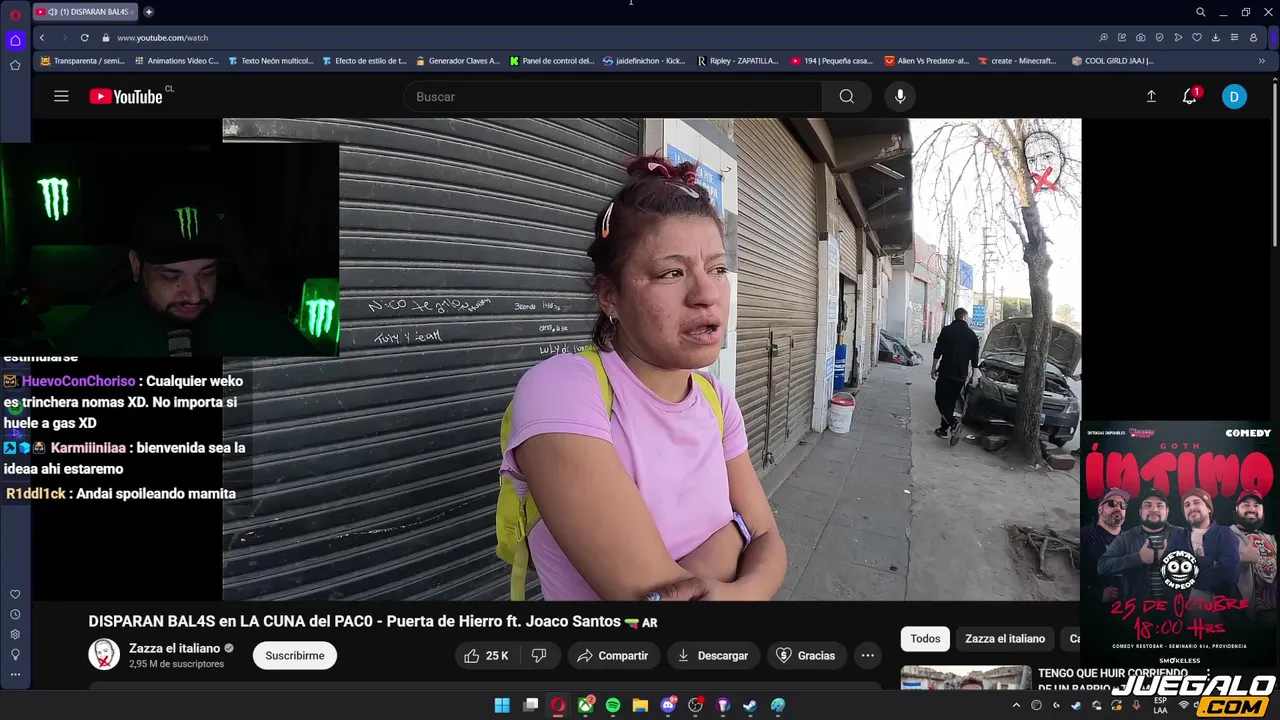Open Opera sidebar favorites heart icon

coord(15,594)
